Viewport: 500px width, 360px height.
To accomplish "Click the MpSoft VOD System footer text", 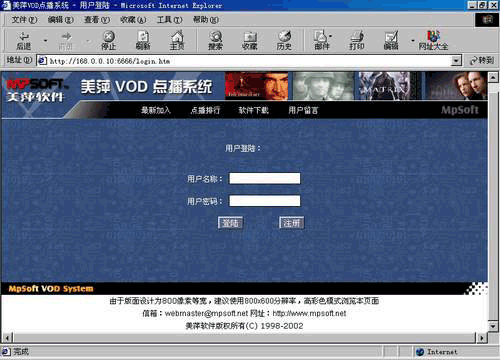I will pos(51,289).
